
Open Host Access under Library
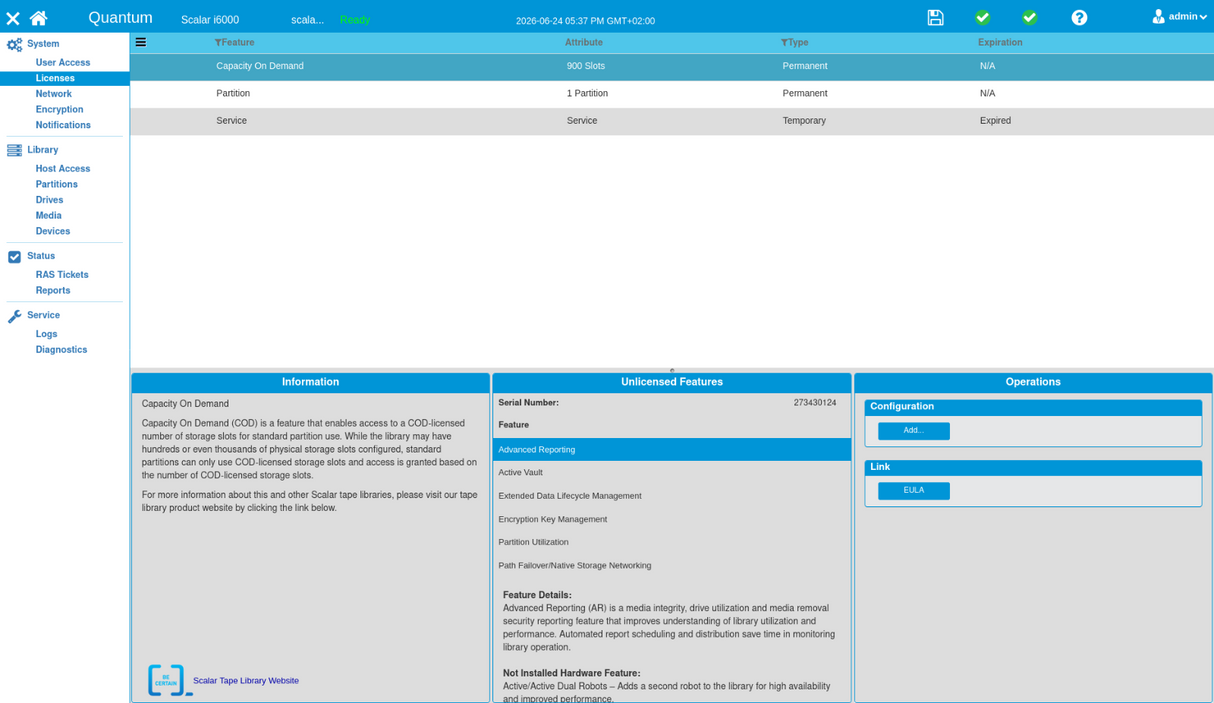coord(63,169)
